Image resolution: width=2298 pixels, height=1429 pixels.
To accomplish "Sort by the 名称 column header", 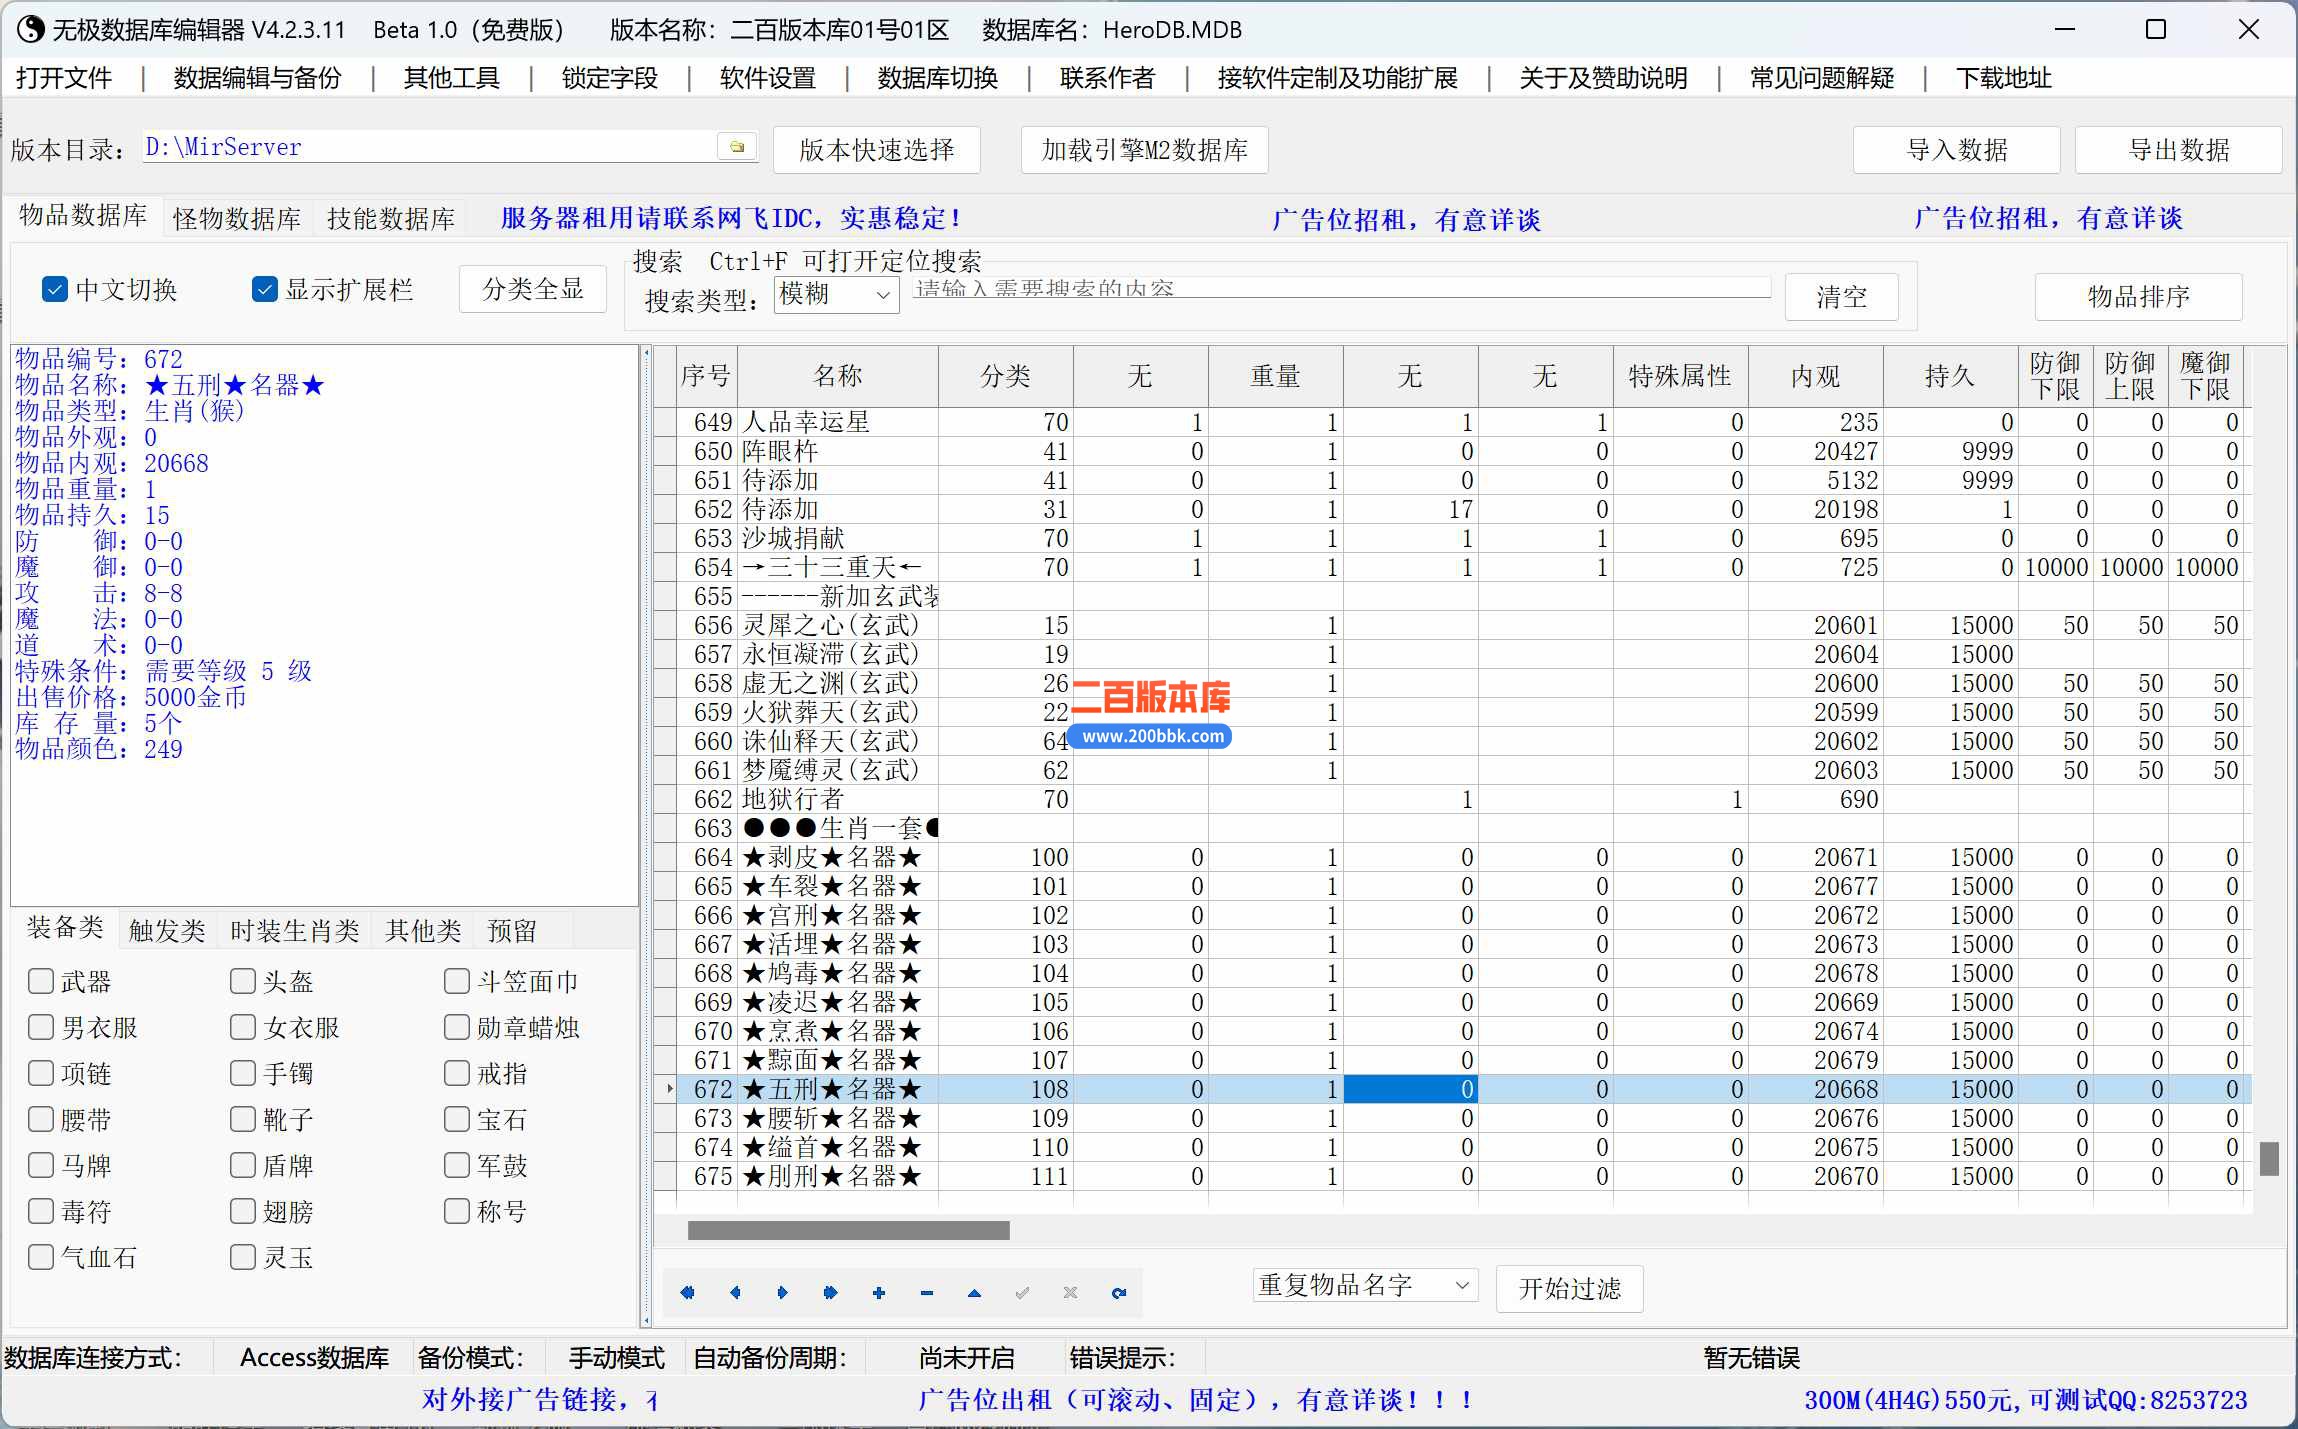I will [837, 376].
